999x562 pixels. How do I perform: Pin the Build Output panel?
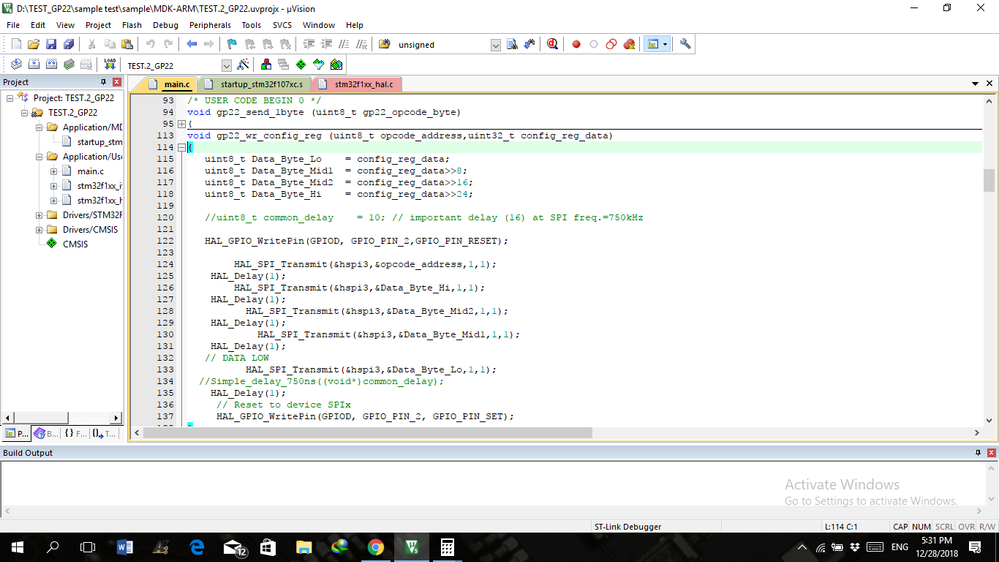(x=978, y=452)
